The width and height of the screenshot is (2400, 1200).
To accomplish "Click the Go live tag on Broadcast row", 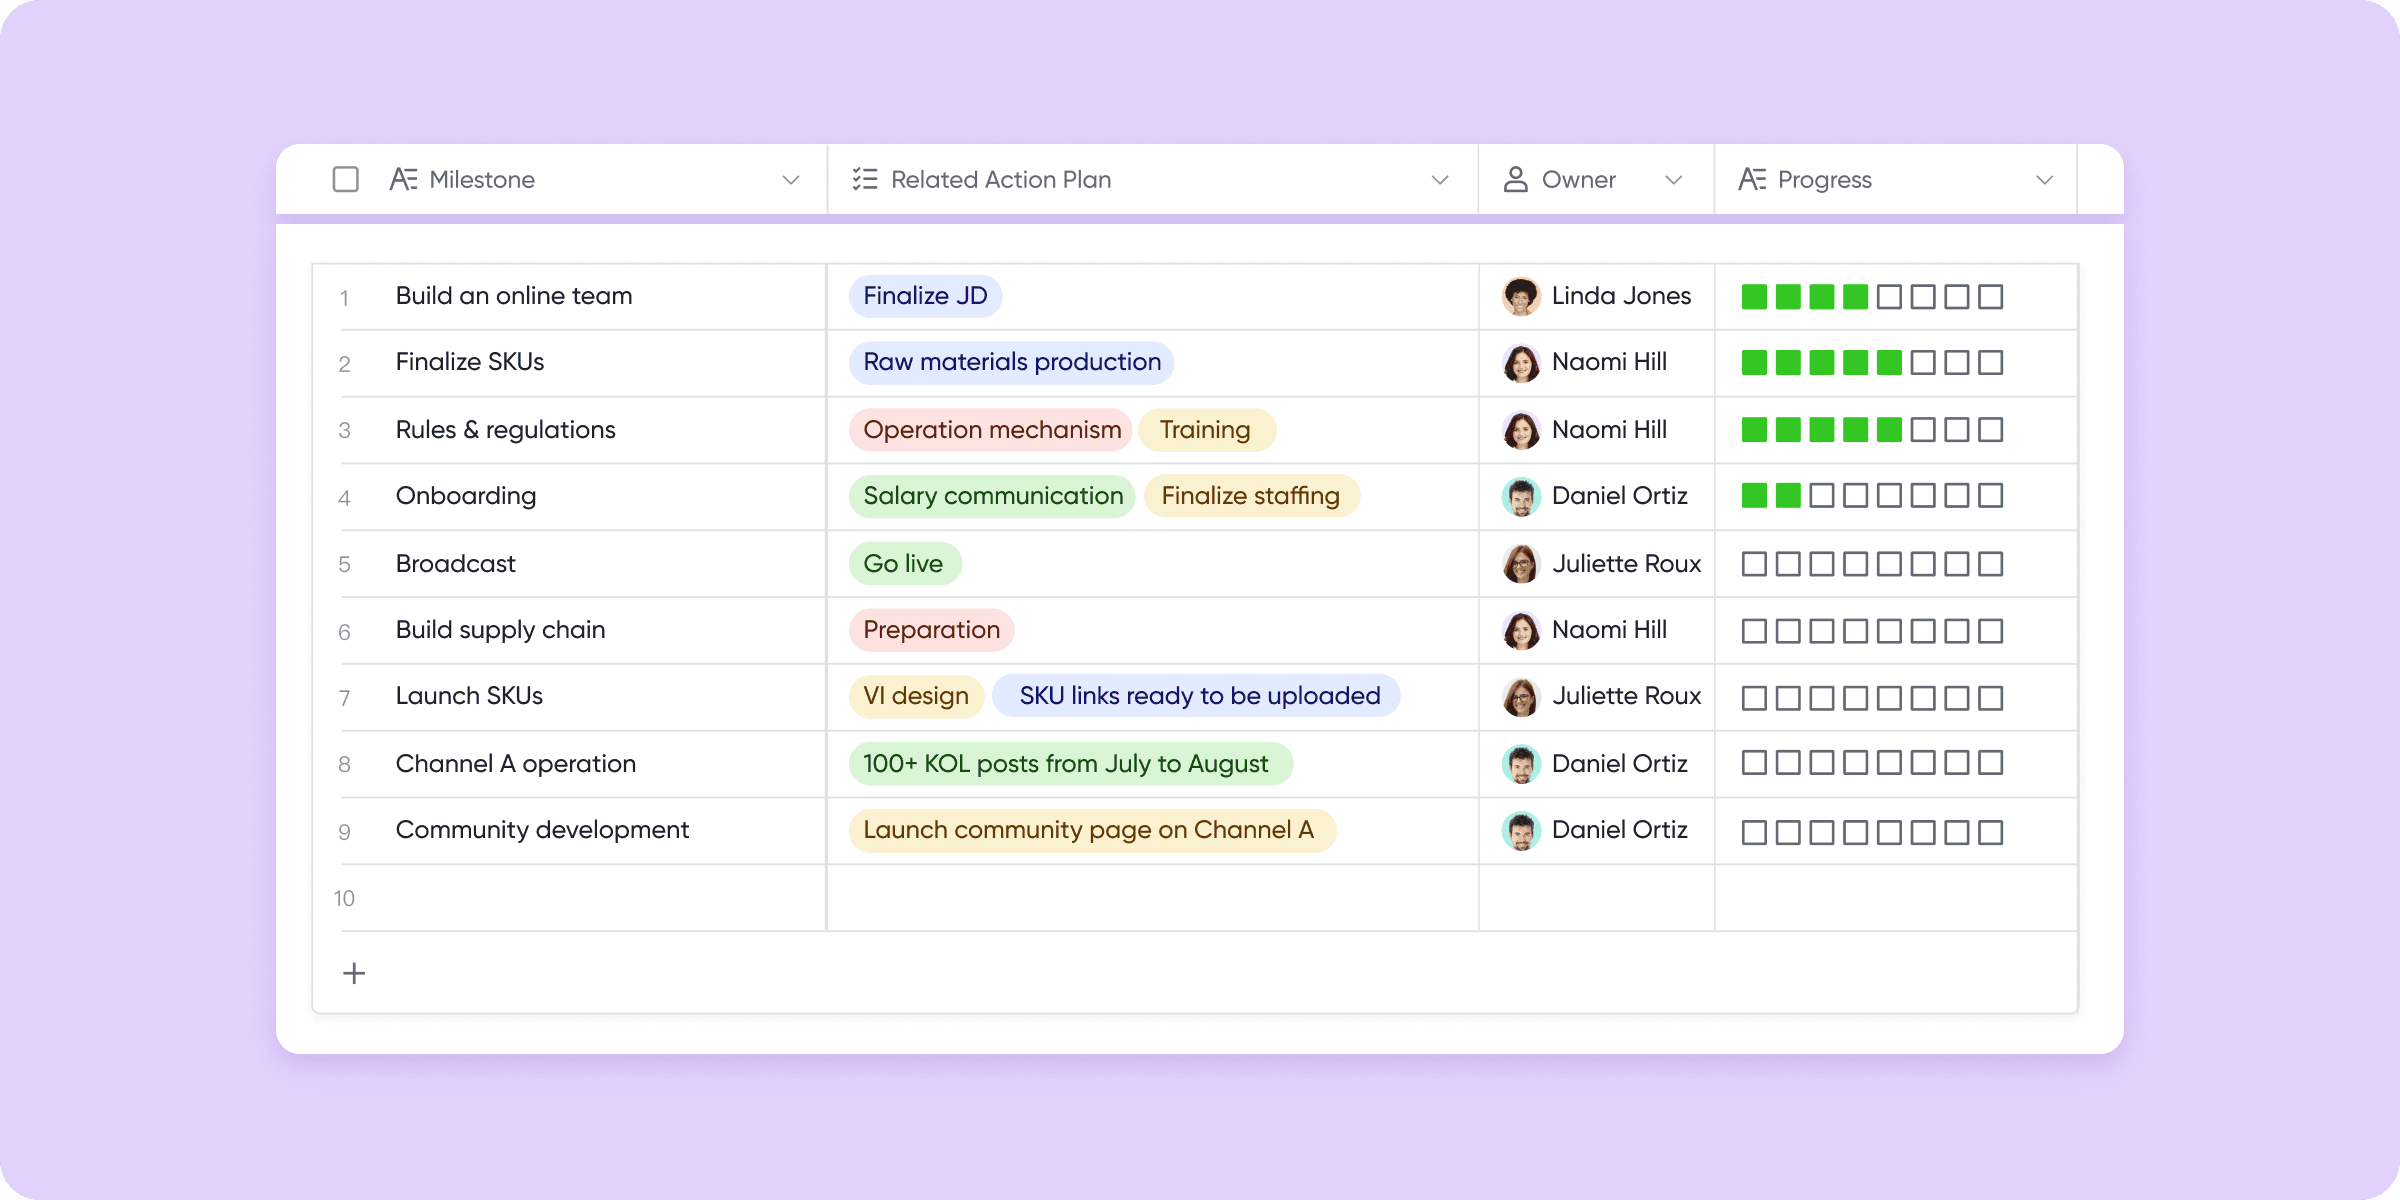I will pyautogui.click(x=903, y=562).
